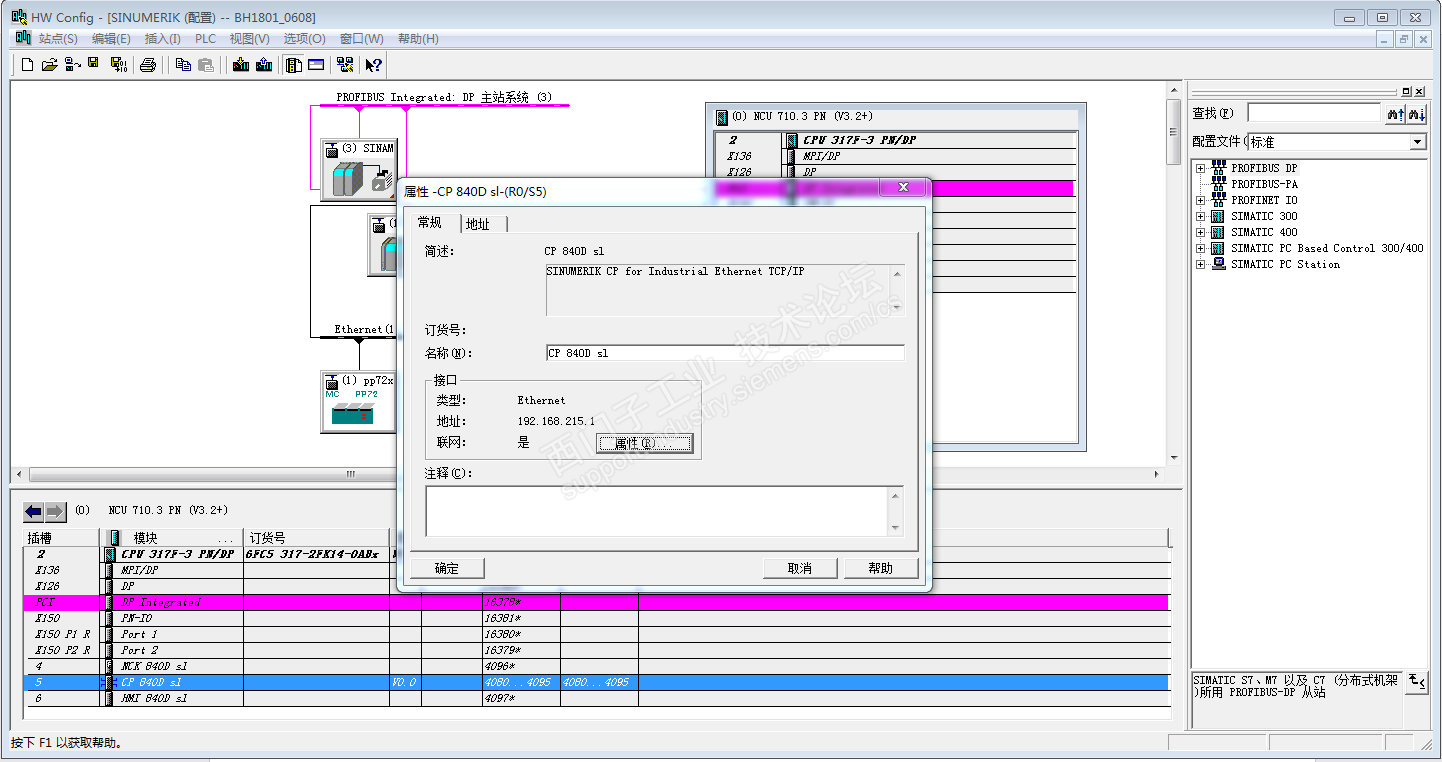Open the 视图(V) menu

click(249, 39)
